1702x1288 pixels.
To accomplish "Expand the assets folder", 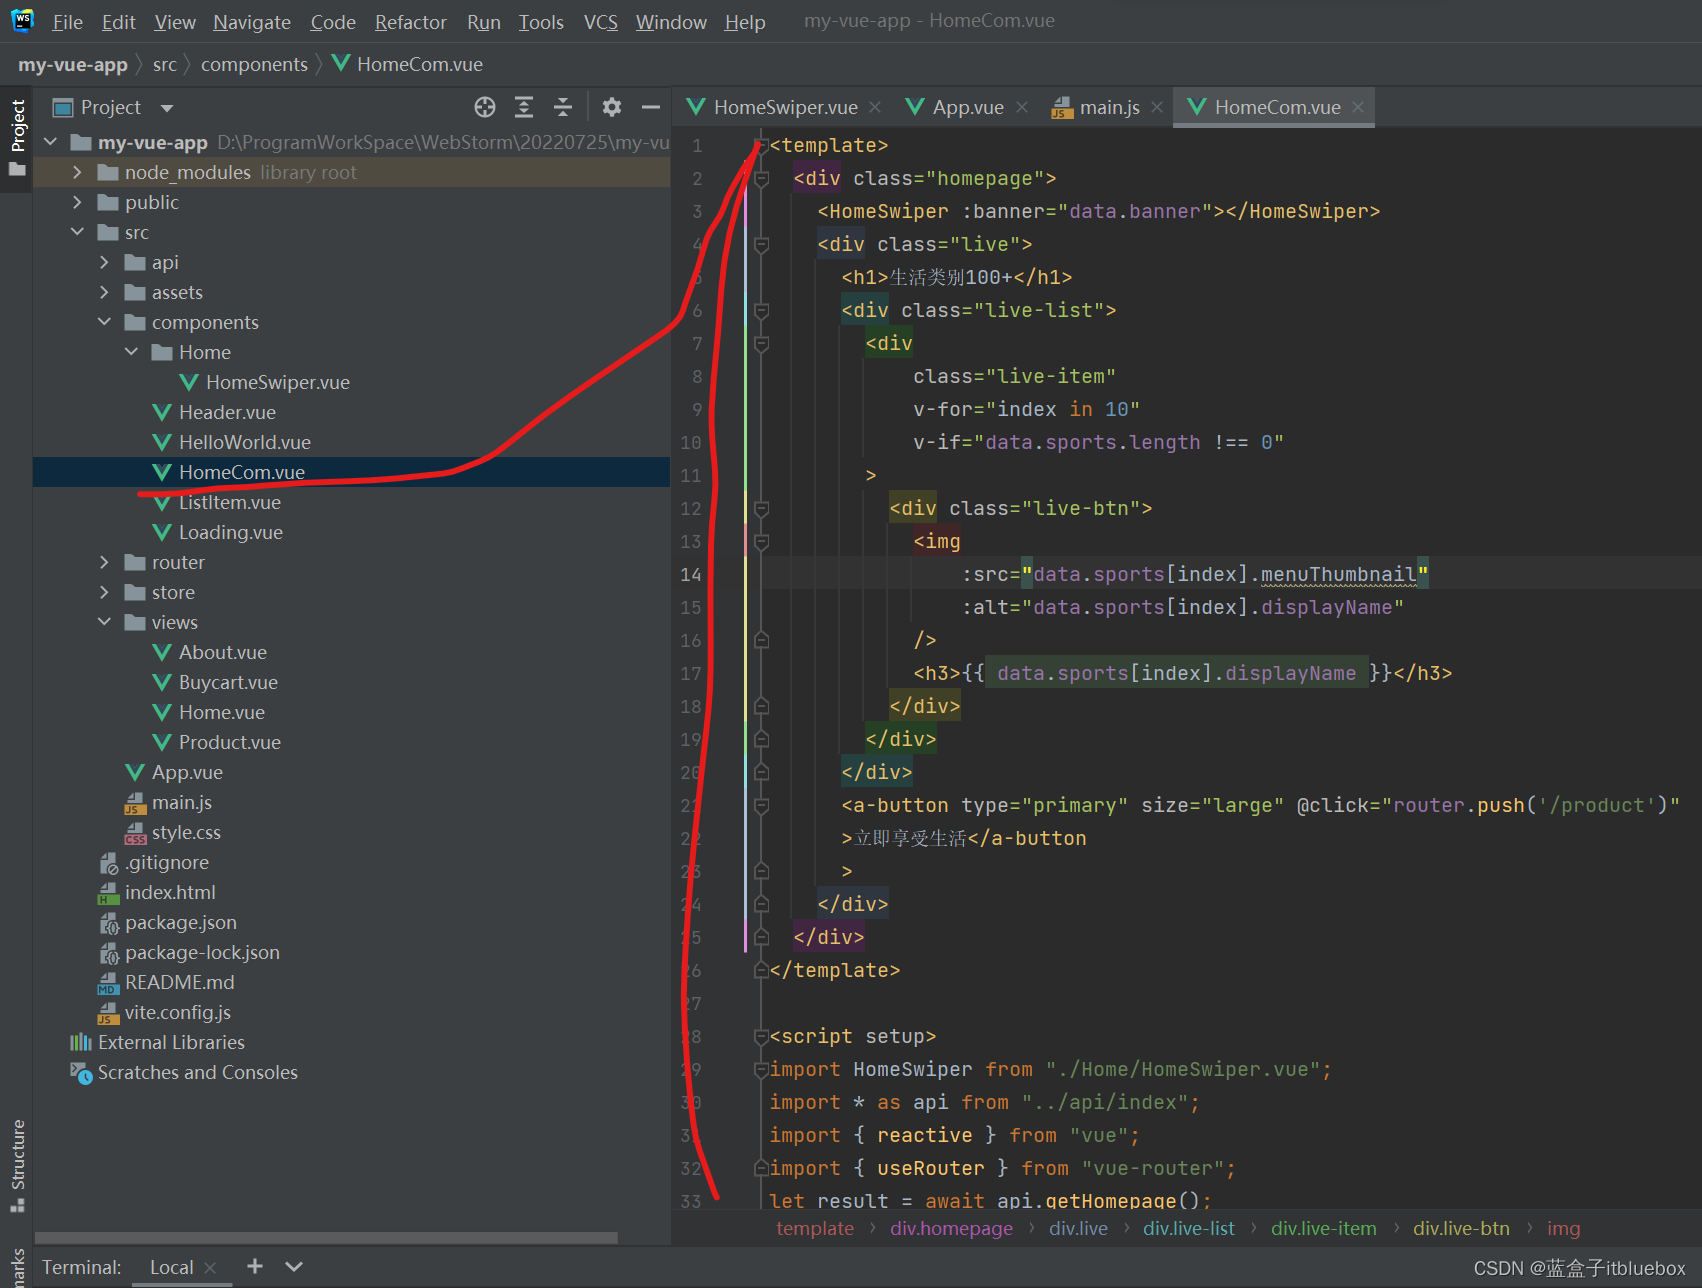I will pos(104,292).
